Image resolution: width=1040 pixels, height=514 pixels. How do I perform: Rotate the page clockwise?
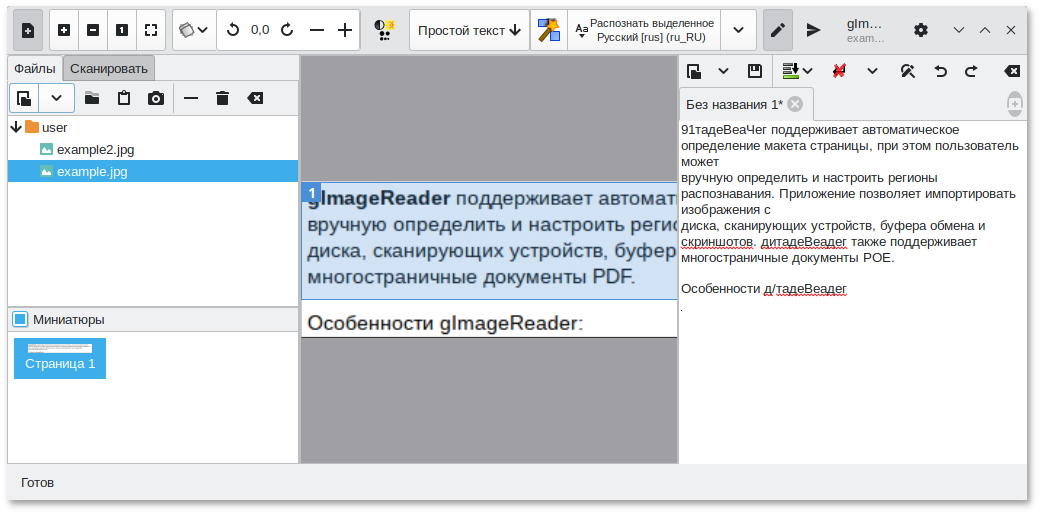pyautogui.click(x=287, y=30)
